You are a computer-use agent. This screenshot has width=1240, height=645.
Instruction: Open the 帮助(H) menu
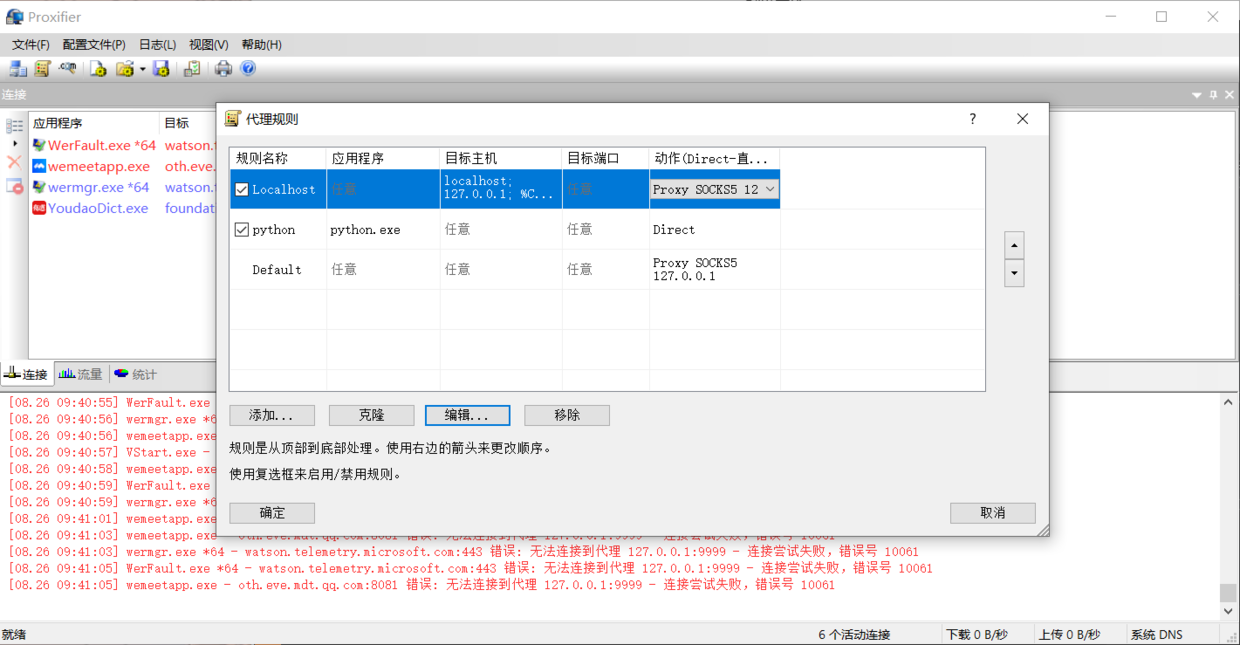click(261, 44)
